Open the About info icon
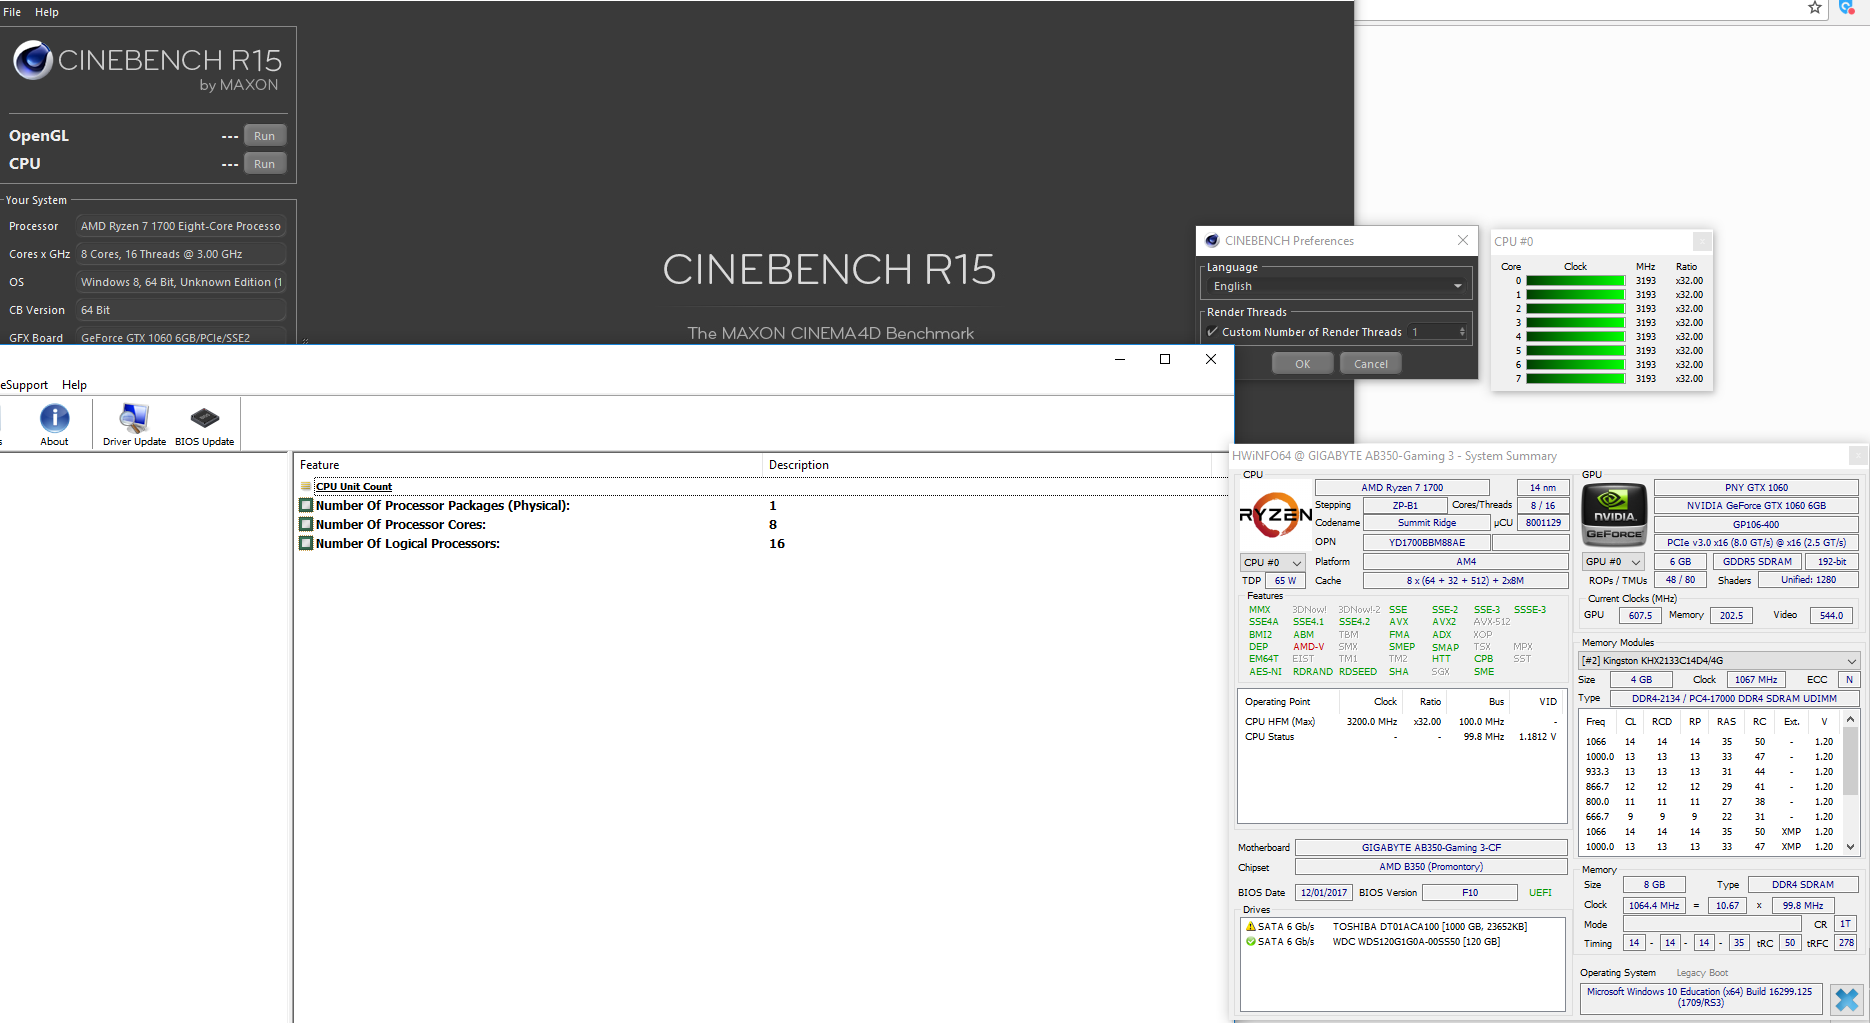Screen dimensions: 1870x1023 [x=54, y=418]
